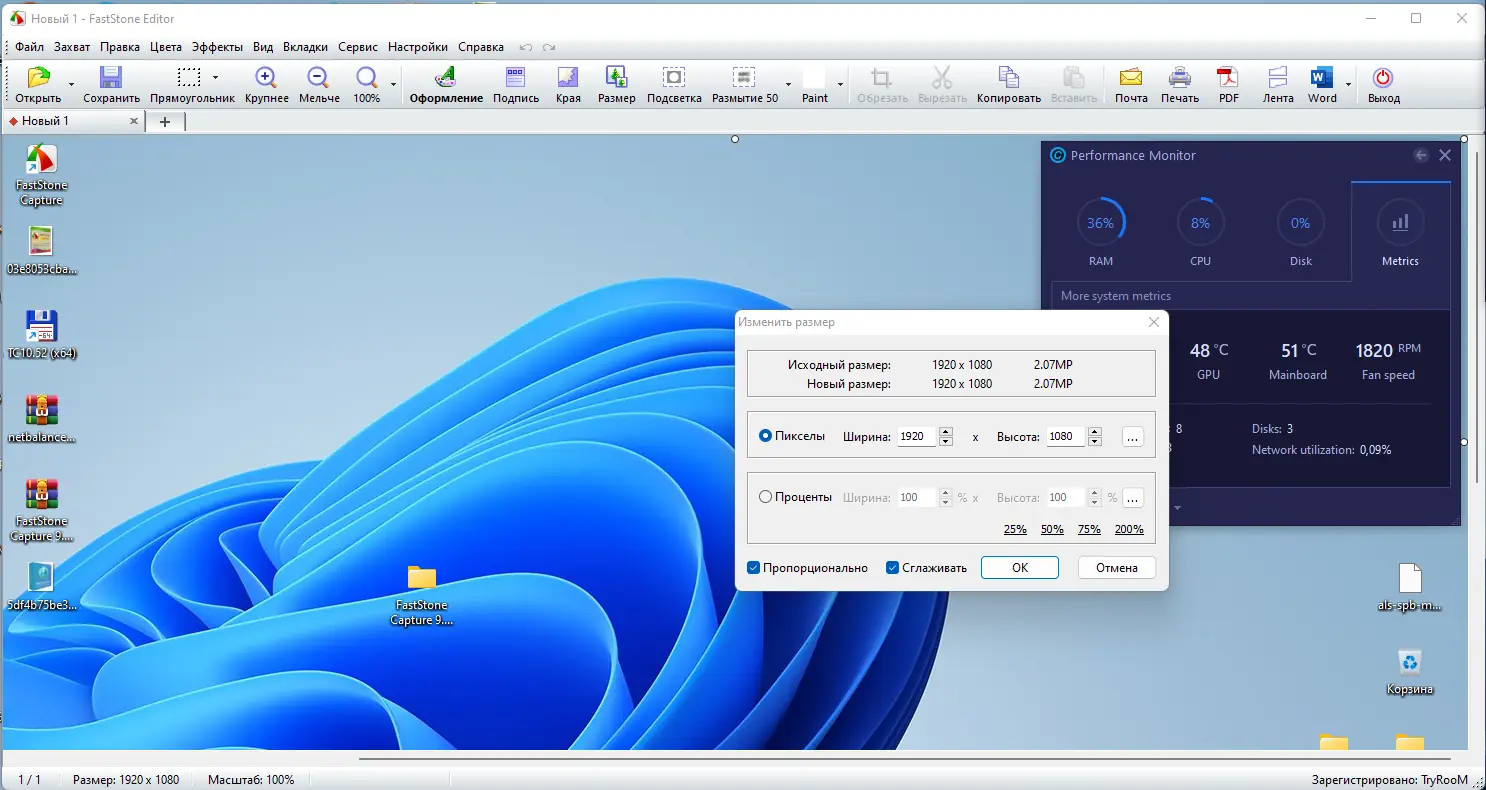Toggle the Сглаживать checkbox

point(893,568)
